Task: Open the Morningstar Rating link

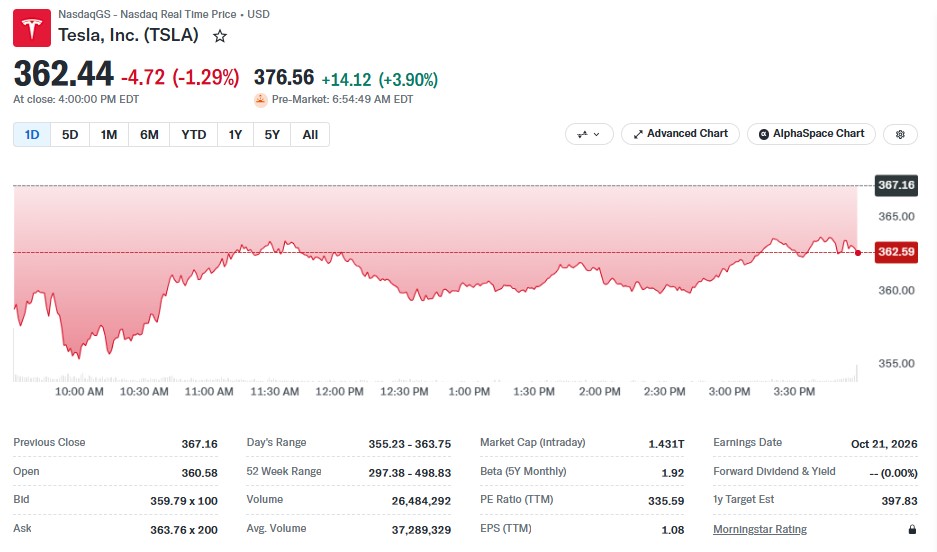Action: click(x=760, y=529)
